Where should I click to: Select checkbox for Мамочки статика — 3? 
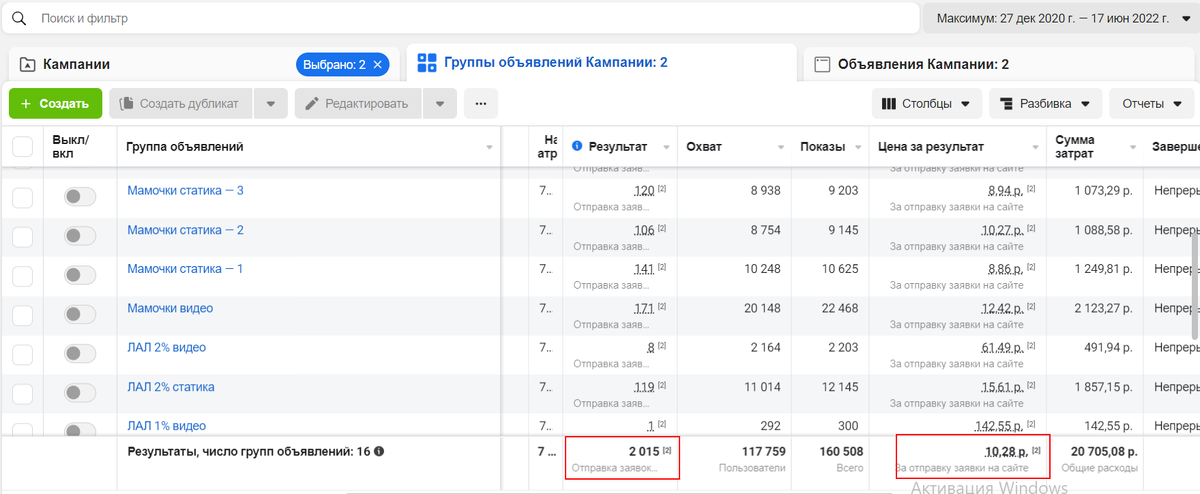22,198
